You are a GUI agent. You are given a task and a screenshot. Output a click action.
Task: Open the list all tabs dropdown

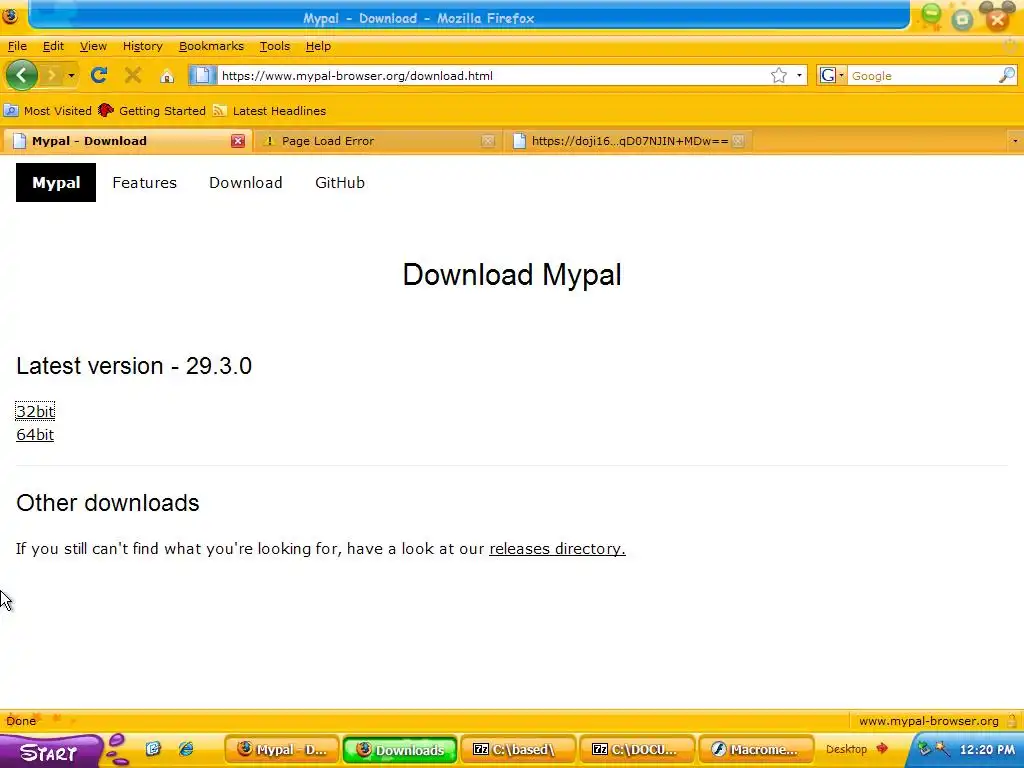(1014, 141)
